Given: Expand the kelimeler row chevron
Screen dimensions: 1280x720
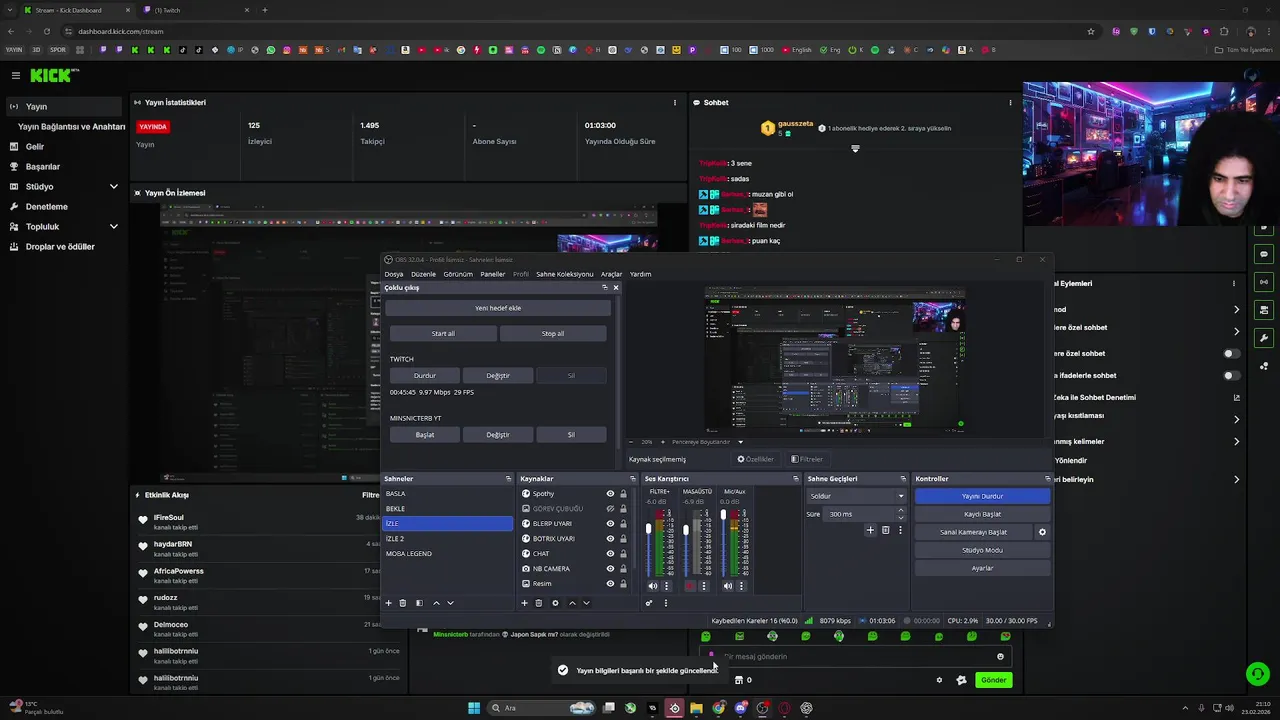Looking at the screenshot, I should pyautogui.click(x=1237, y=442).
